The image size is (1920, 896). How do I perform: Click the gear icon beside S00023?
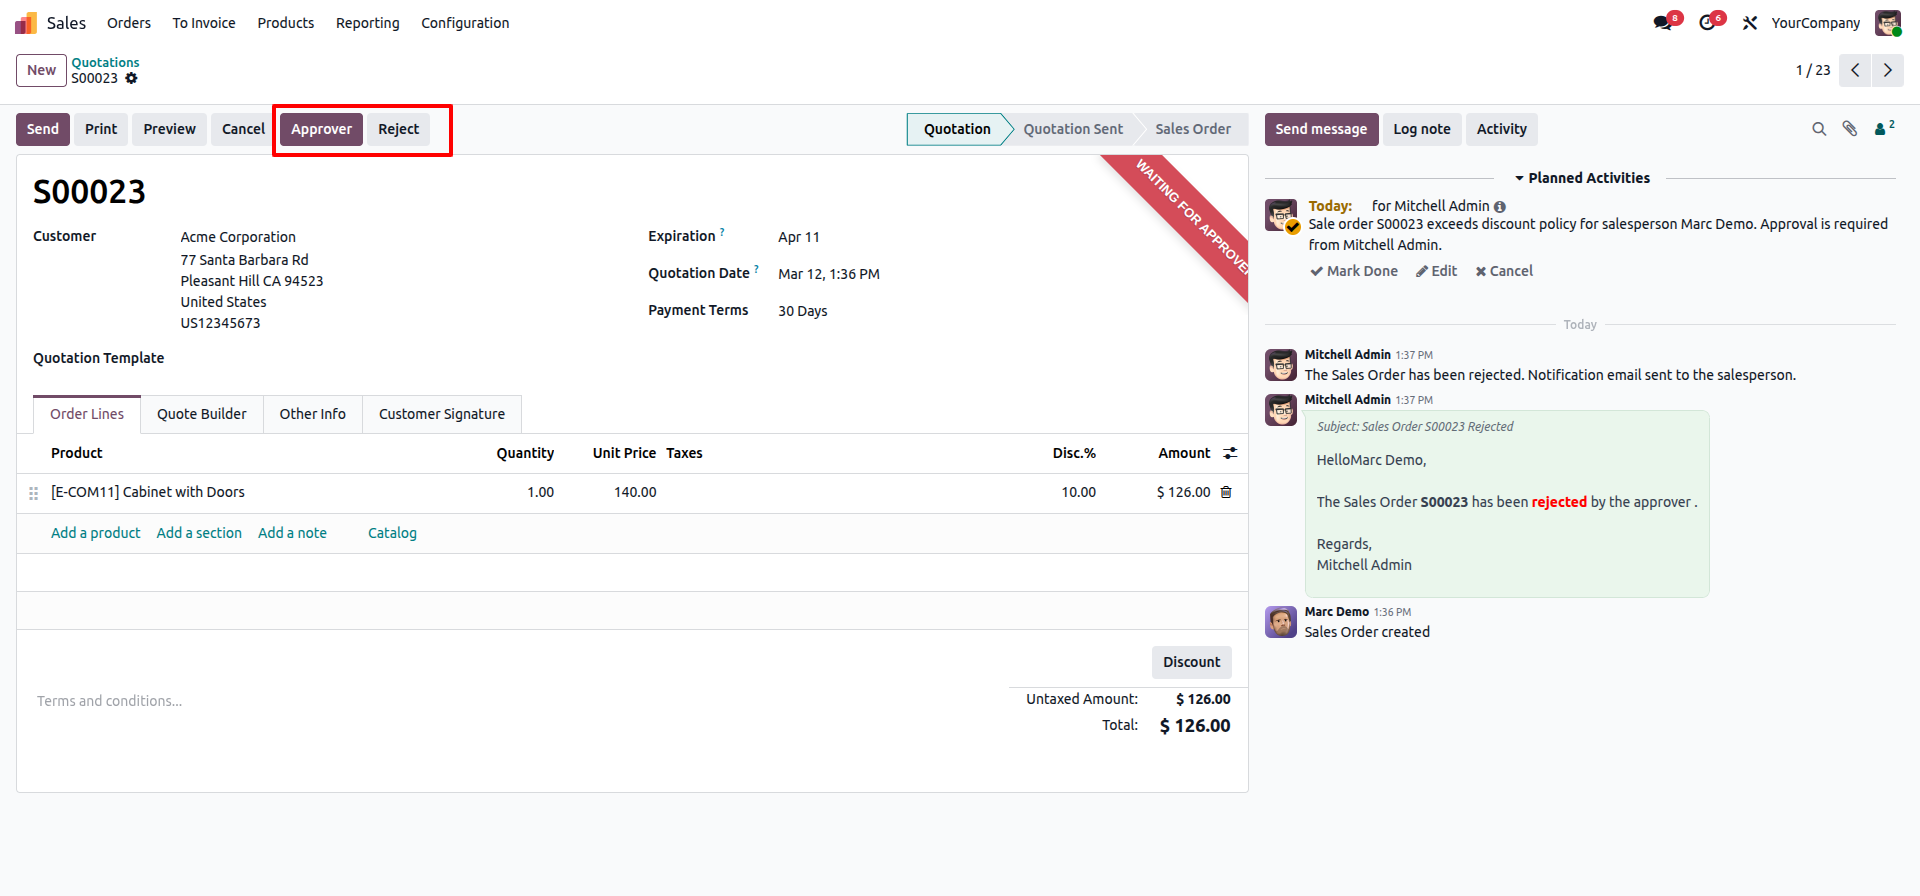[x=131, y=78]
